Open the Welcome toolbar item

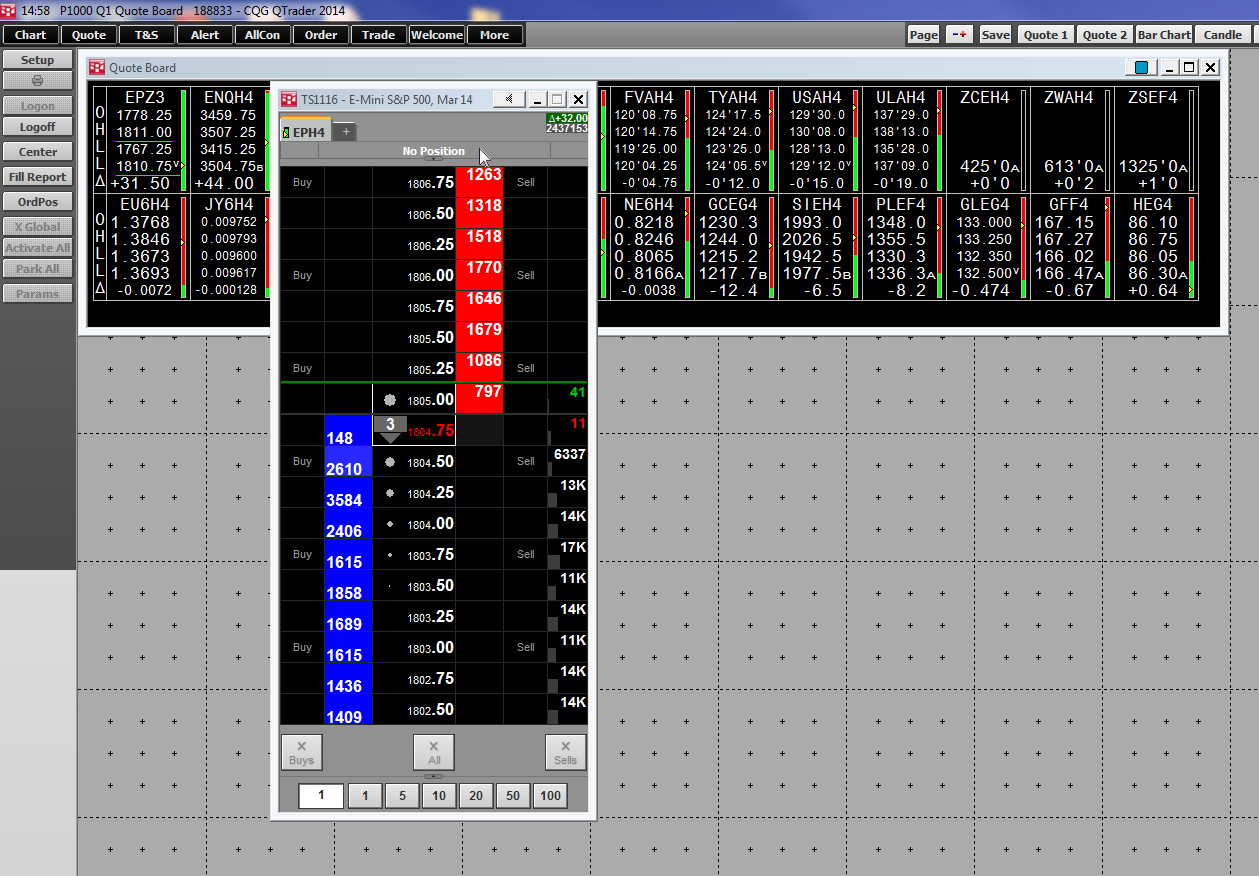[x=437, y=35]
